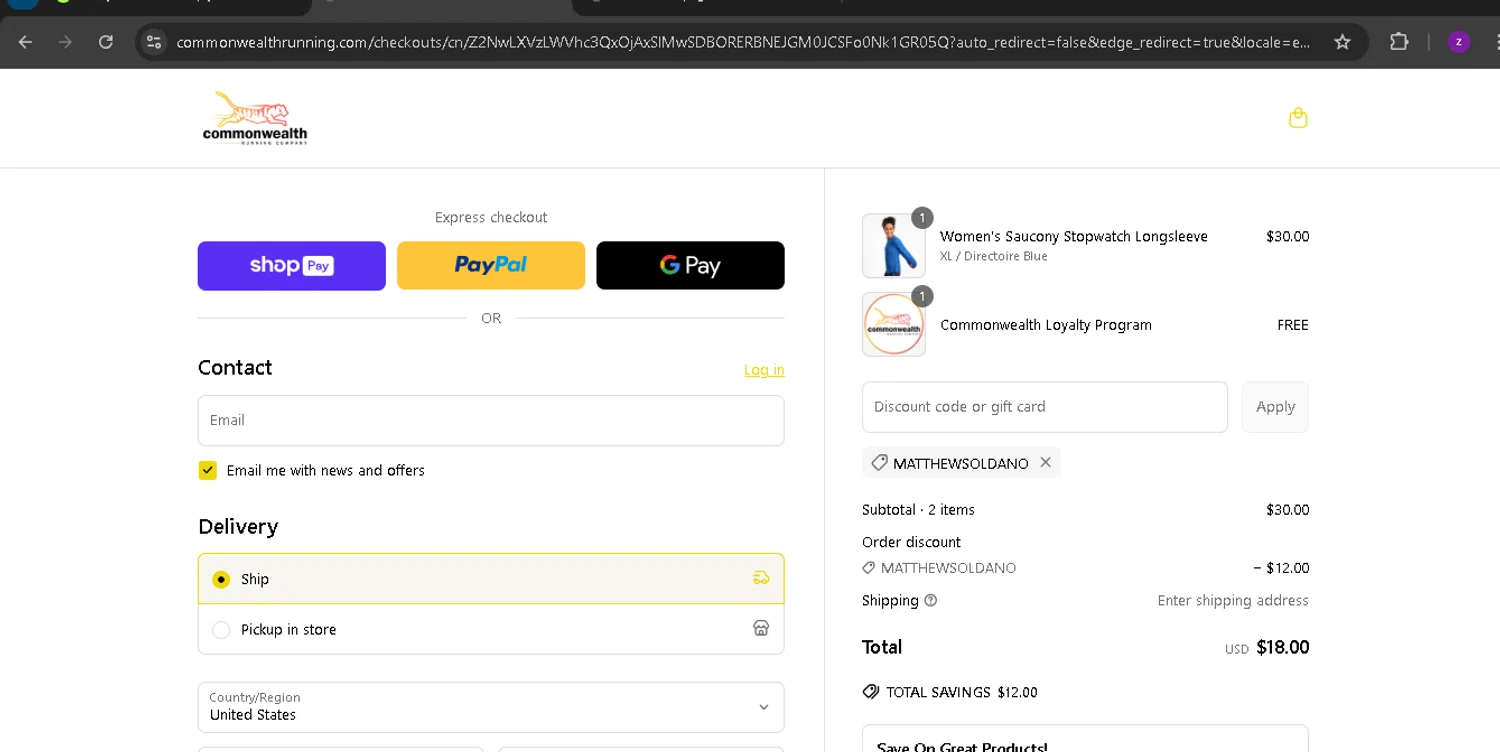
Task: Click the tag icon beside TOTAL SAVINGS
Action: (x=871, y=692)
